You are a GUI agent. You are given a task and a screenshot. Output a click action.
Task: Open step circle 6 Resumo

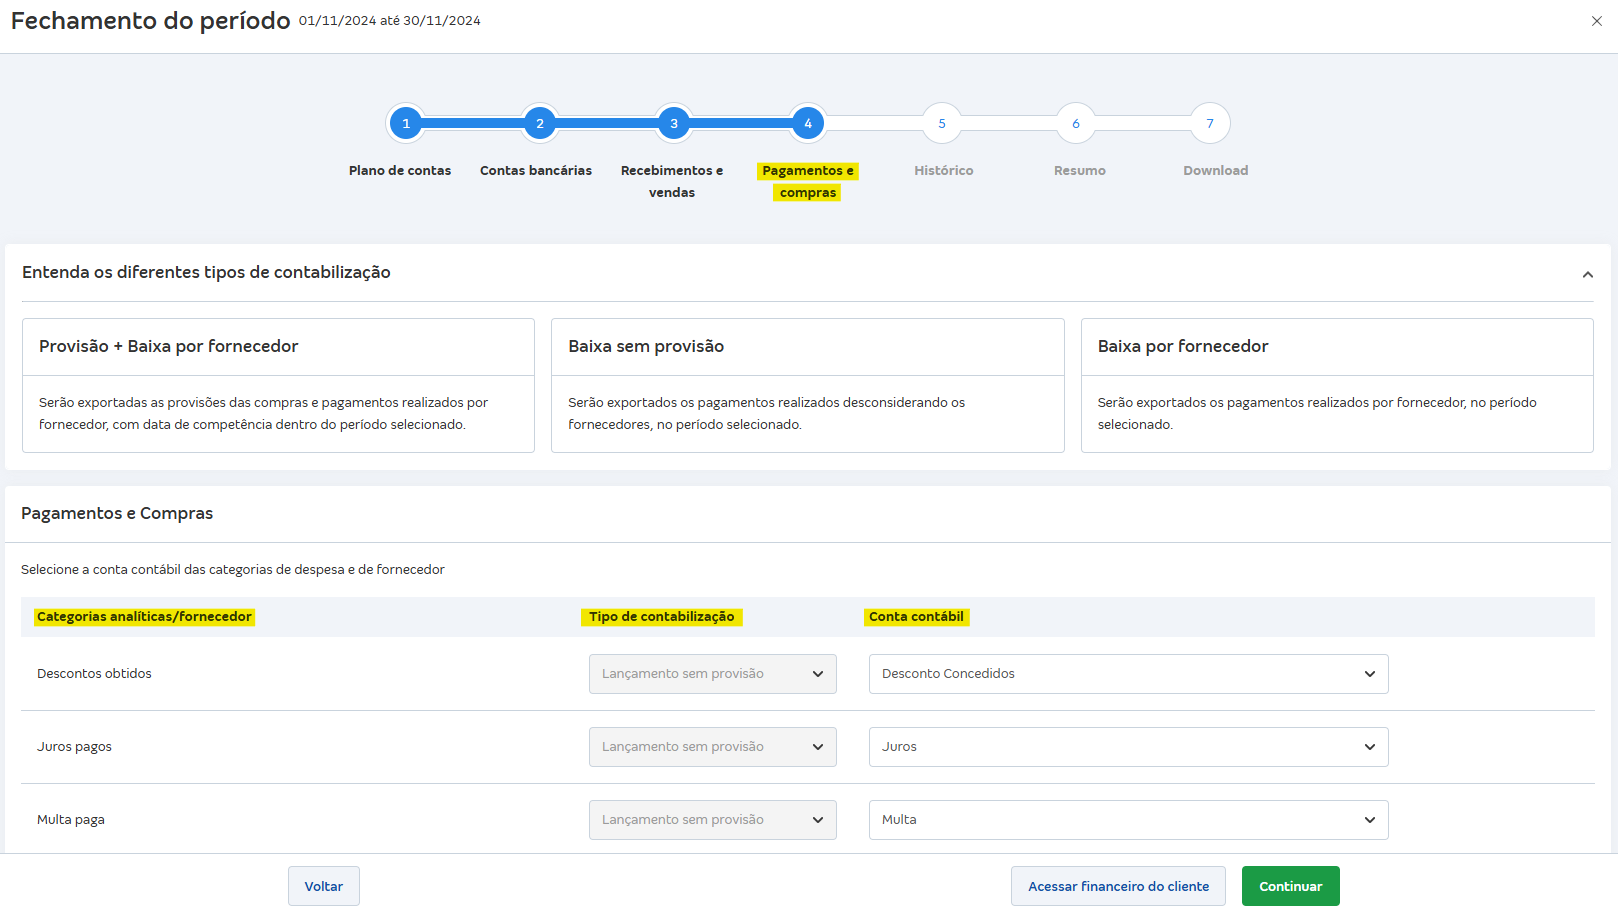click(1076, 122)
